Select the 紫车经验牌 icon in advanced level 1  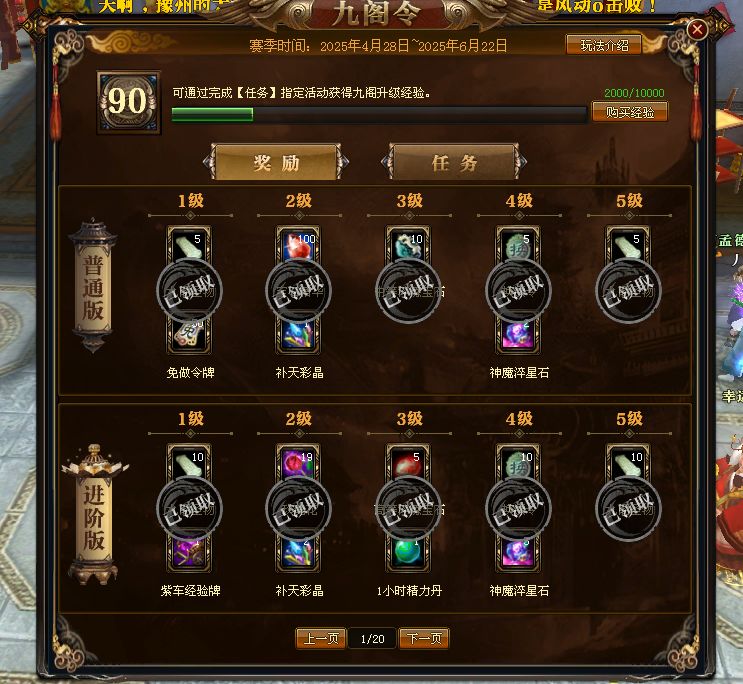click(190, 554)
